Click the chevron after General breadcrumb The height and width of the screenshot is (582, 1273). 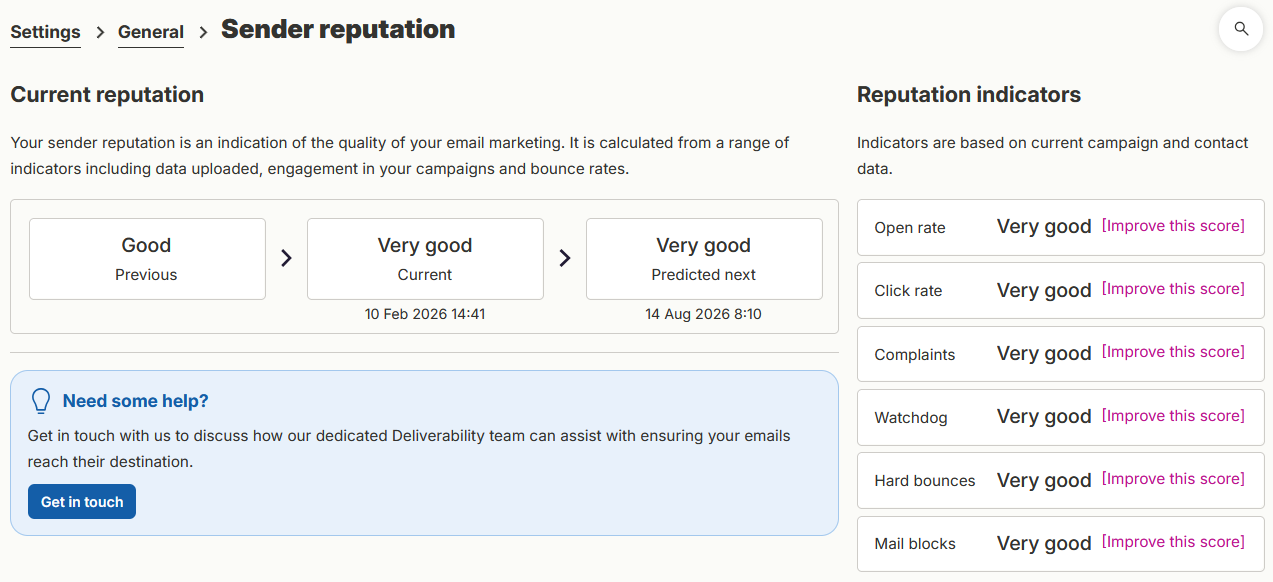pyautogui.click(x=203, y=32)
